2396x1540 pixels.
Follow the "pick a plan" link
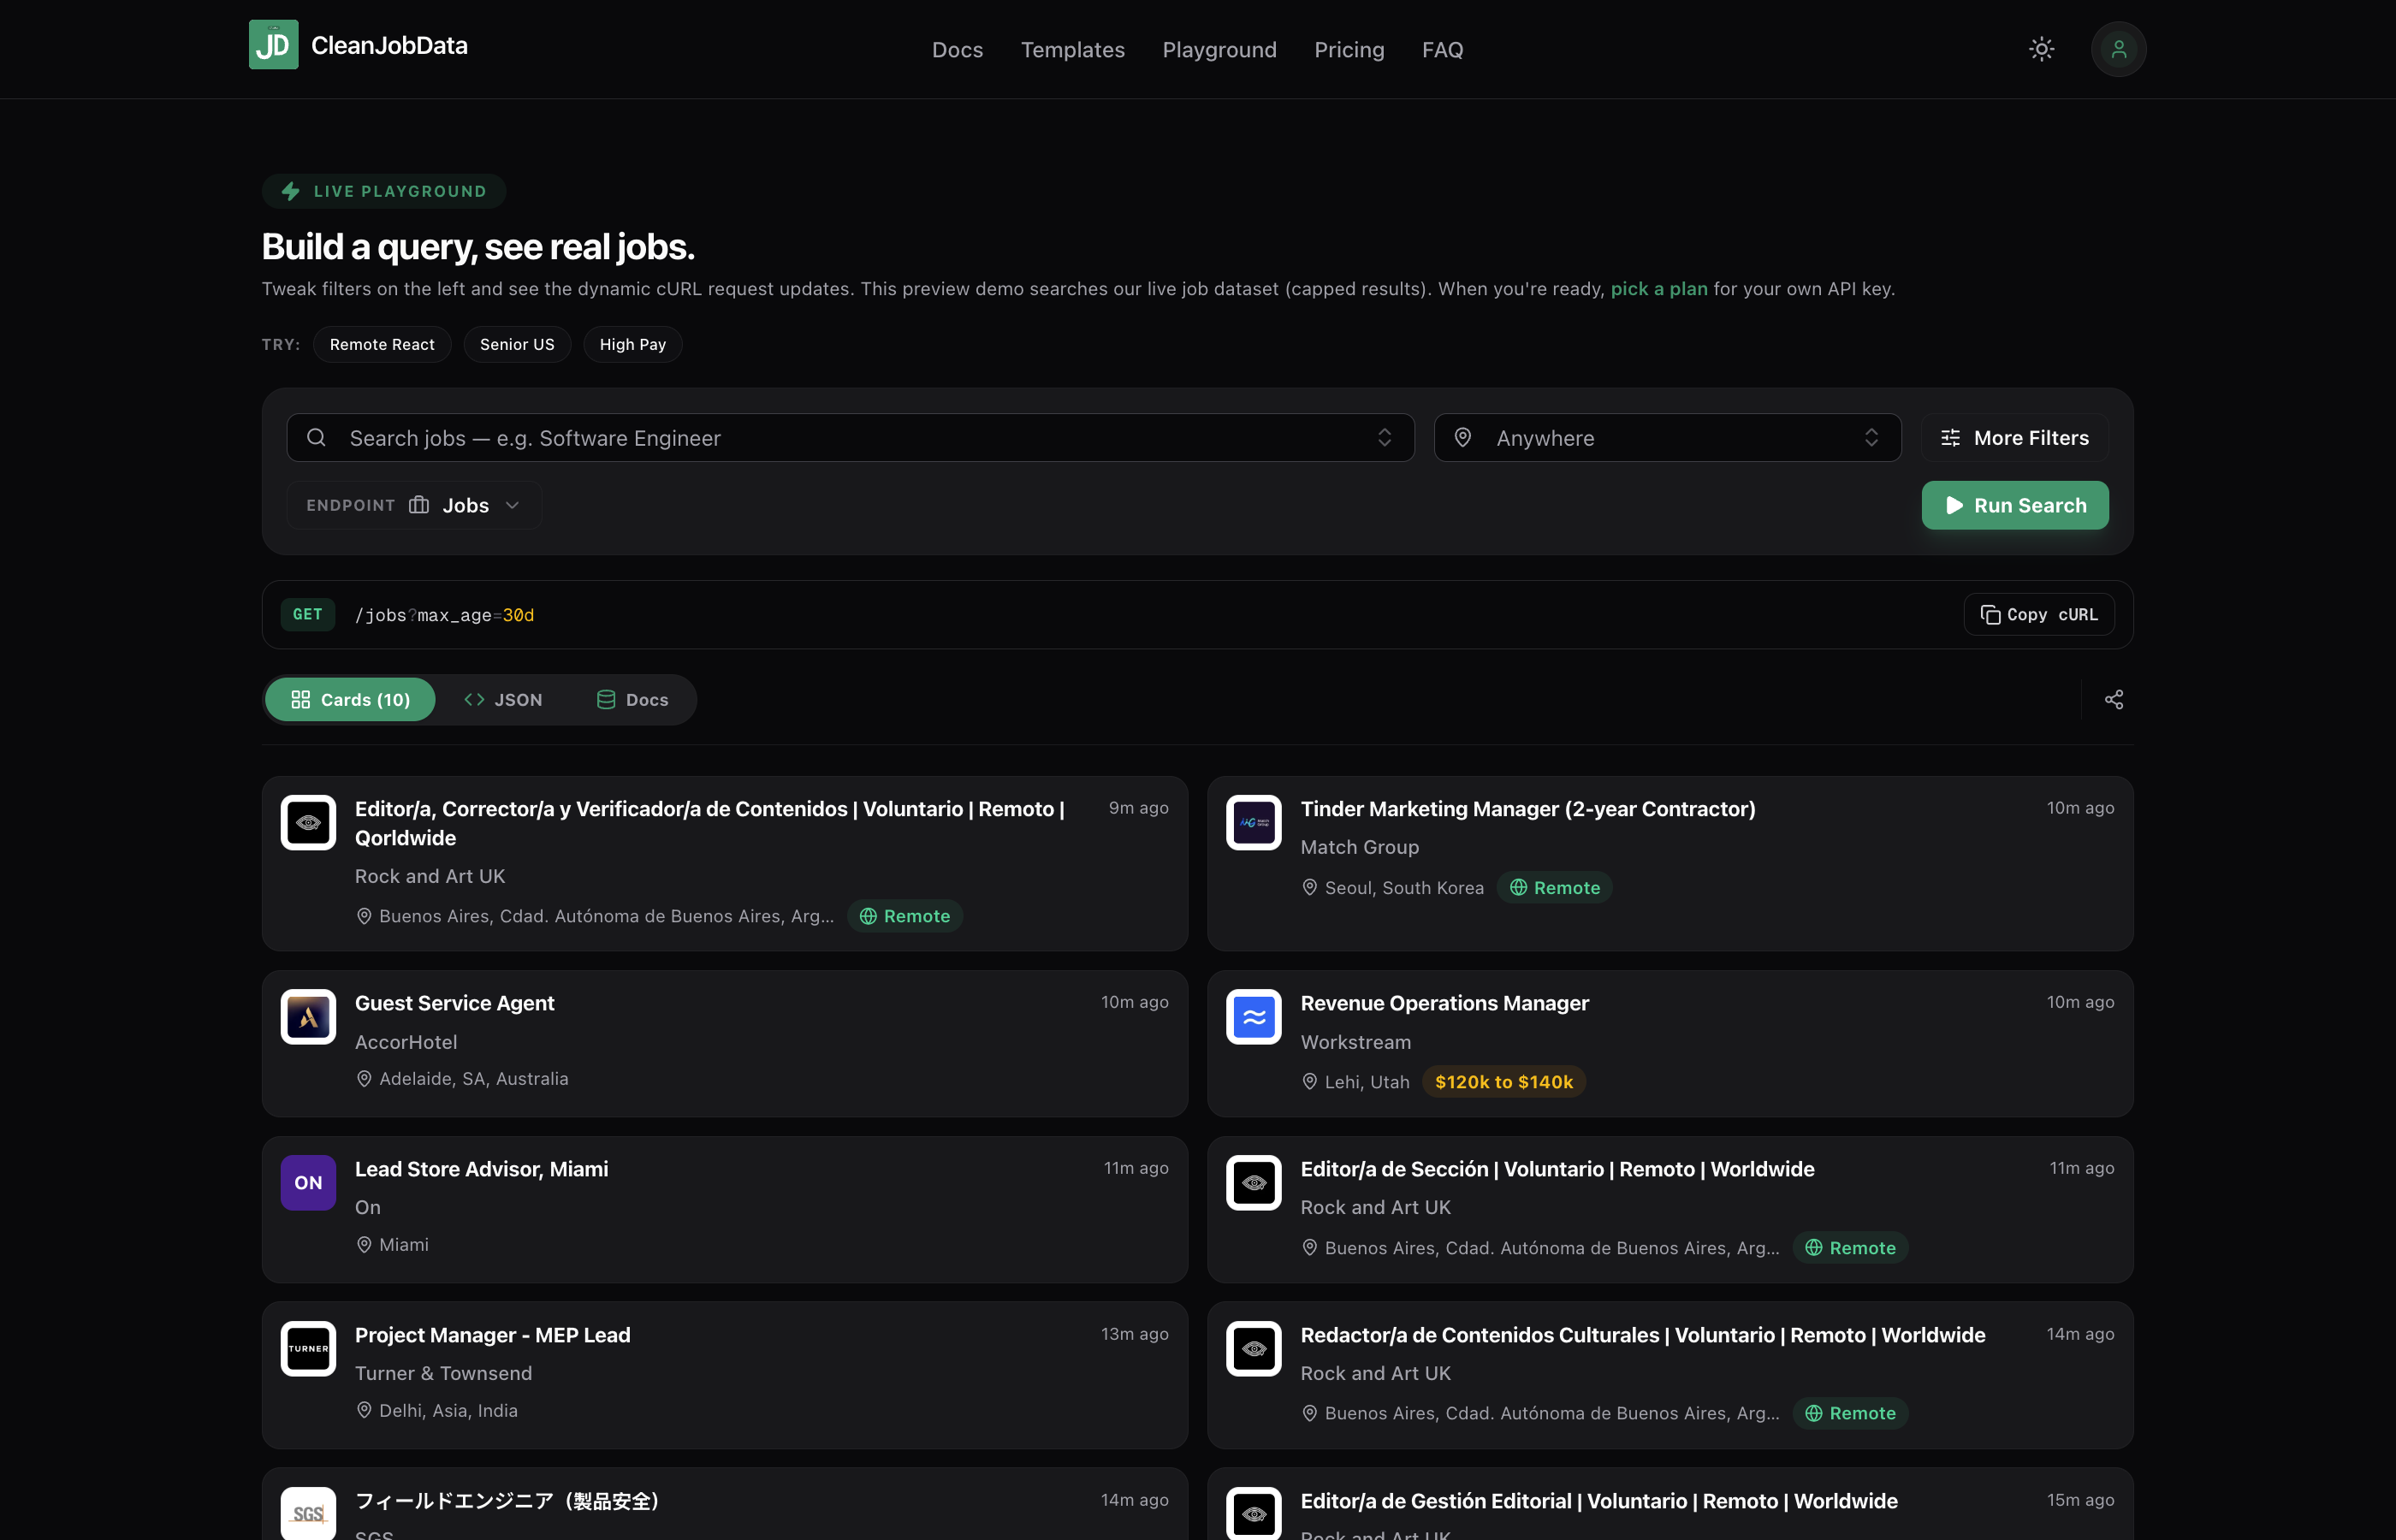[x=1658, y=289]
